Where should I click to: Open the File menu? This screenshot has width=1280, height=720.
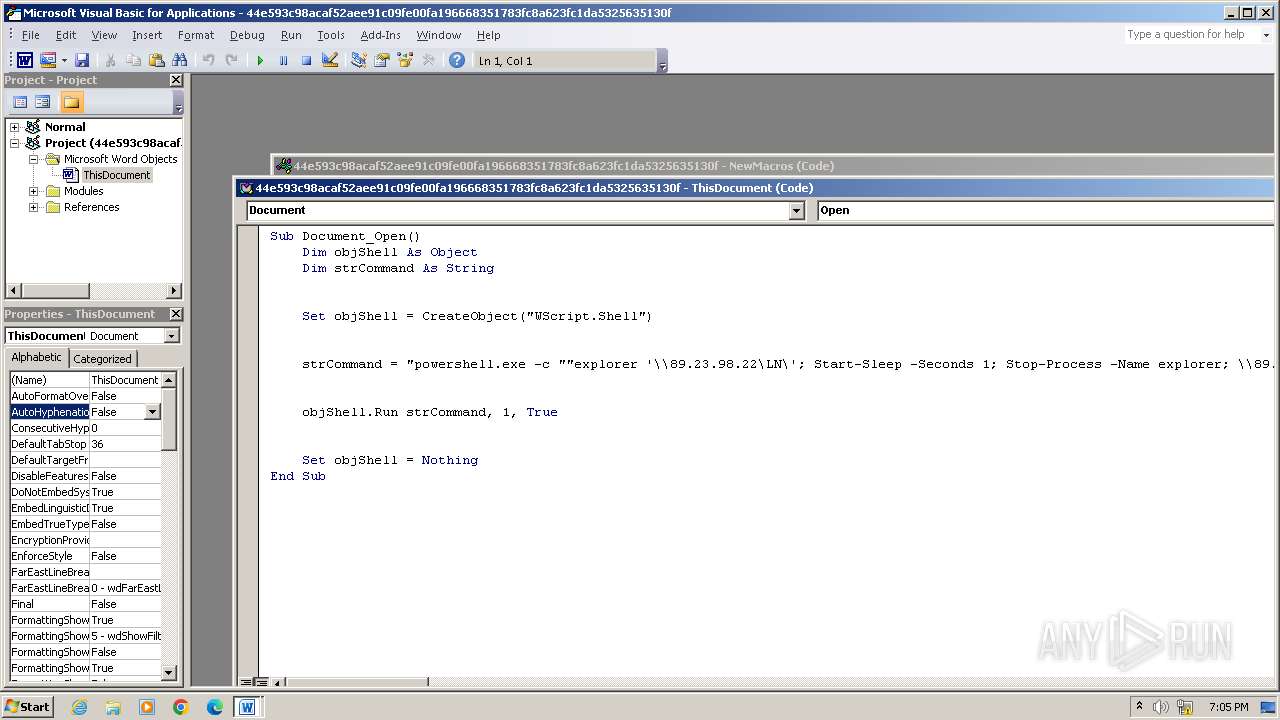31,35
